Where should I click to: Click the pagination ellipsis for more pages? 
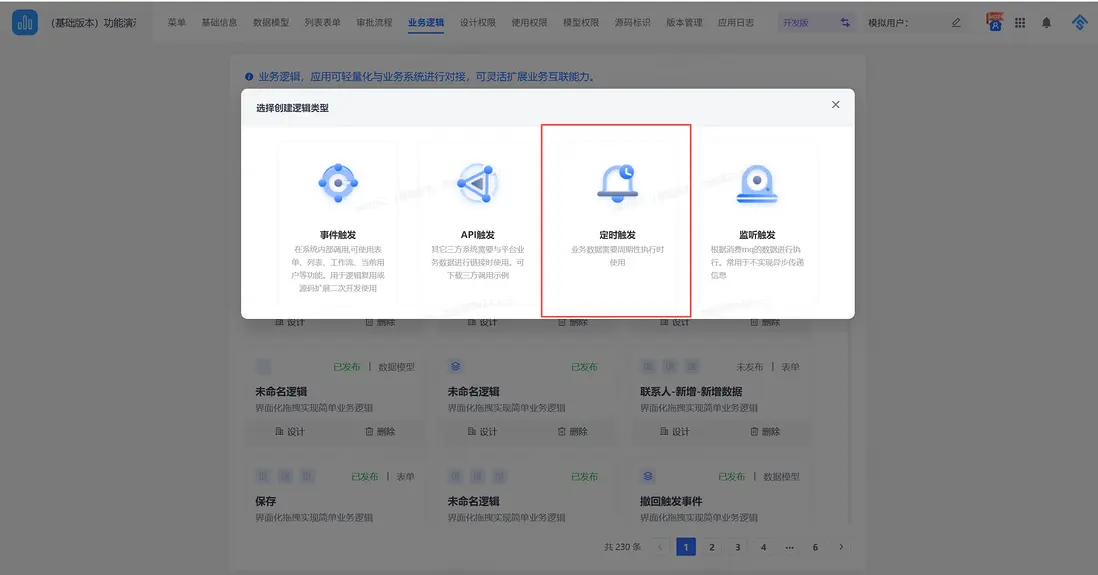coord(789,547)
